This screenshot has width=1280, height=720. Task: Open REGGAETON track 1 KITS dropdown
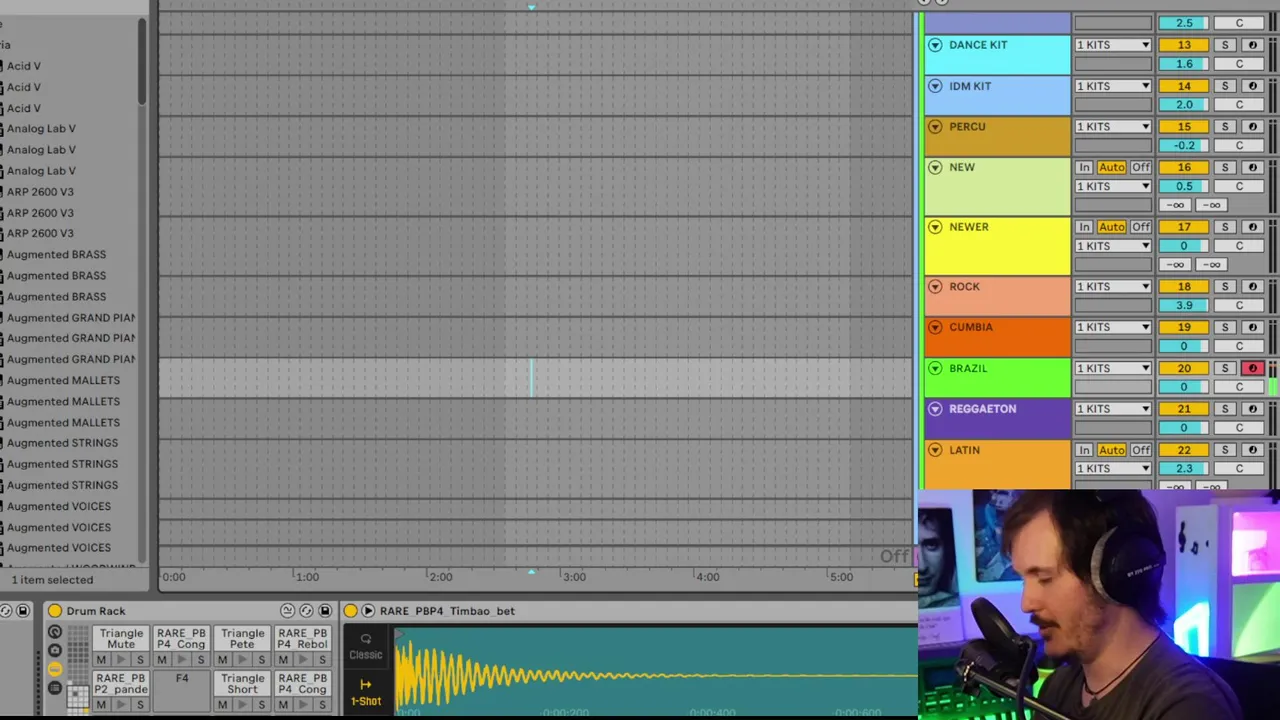tap(1113, 409)
